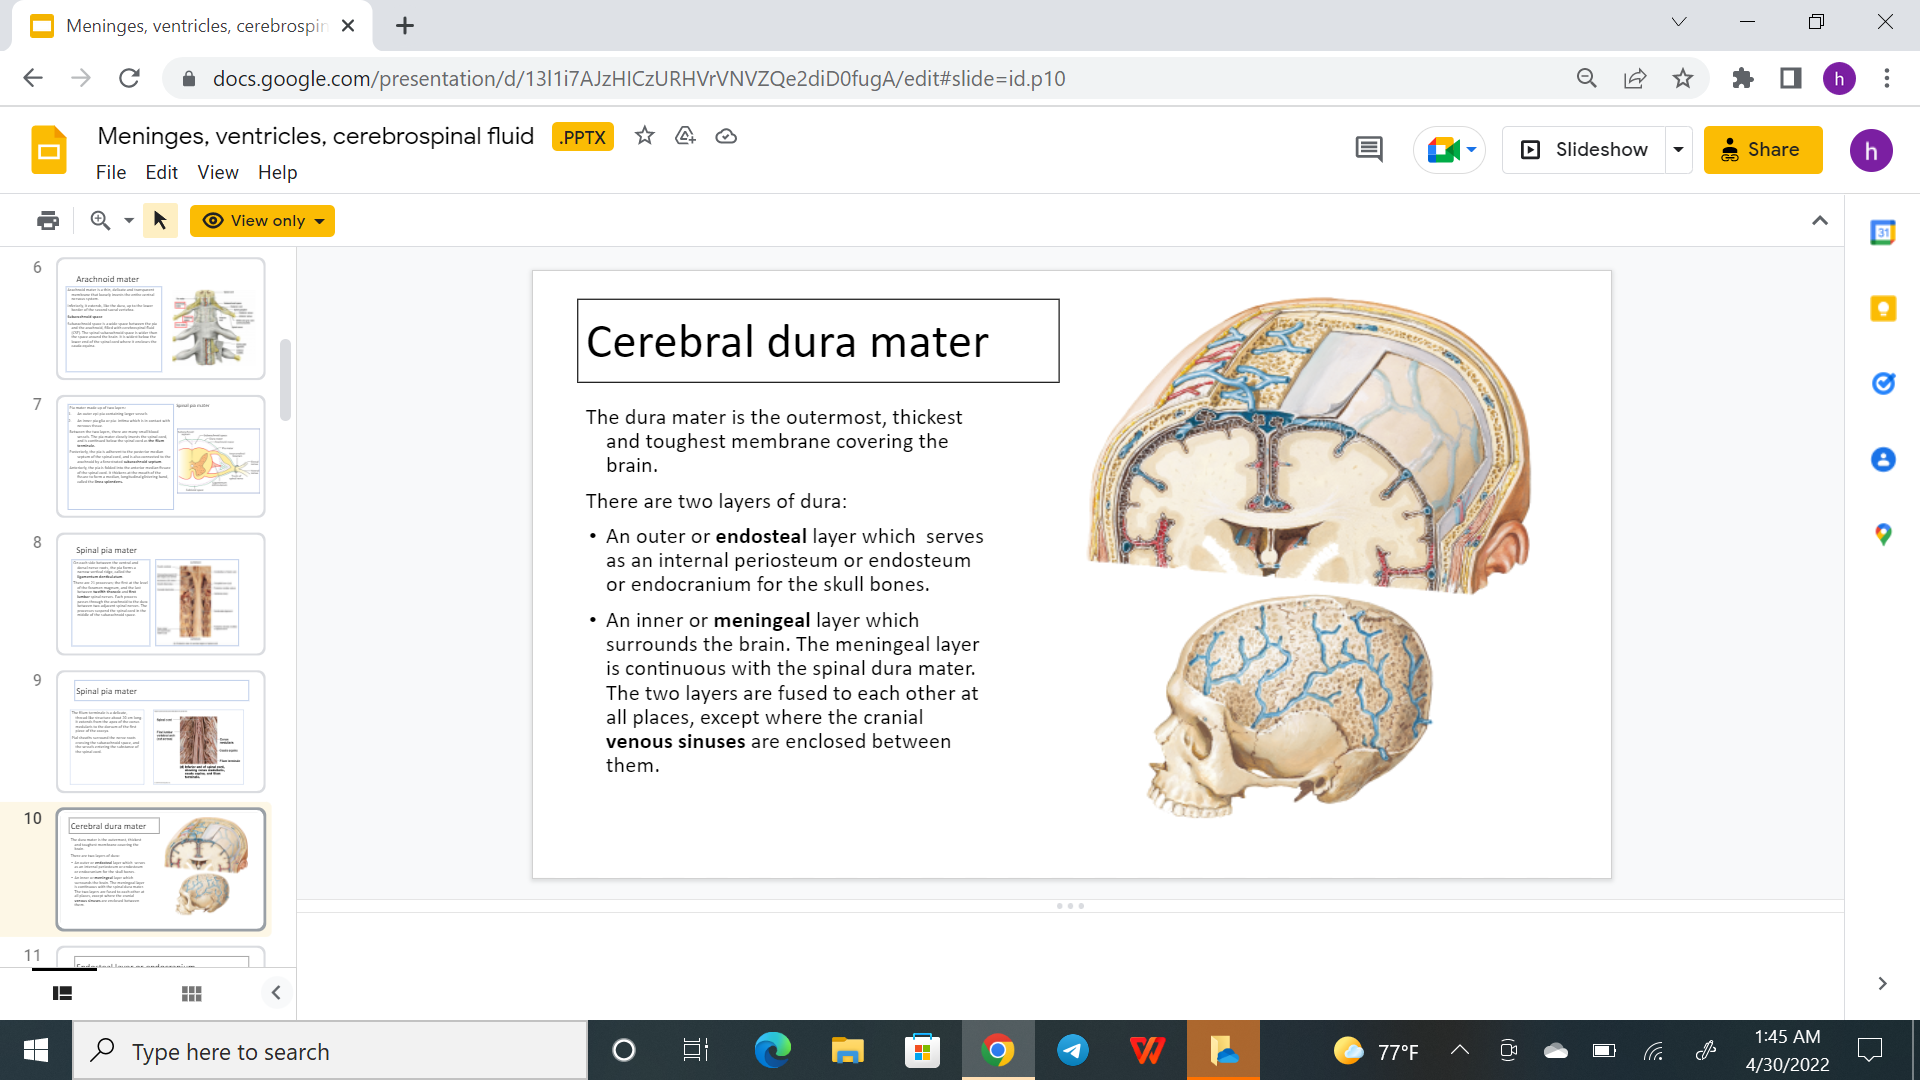Image resolution: width=1920 pixels, height=1080 pixels.
Task: Open the File menu
Action: (x=111, y=172)
